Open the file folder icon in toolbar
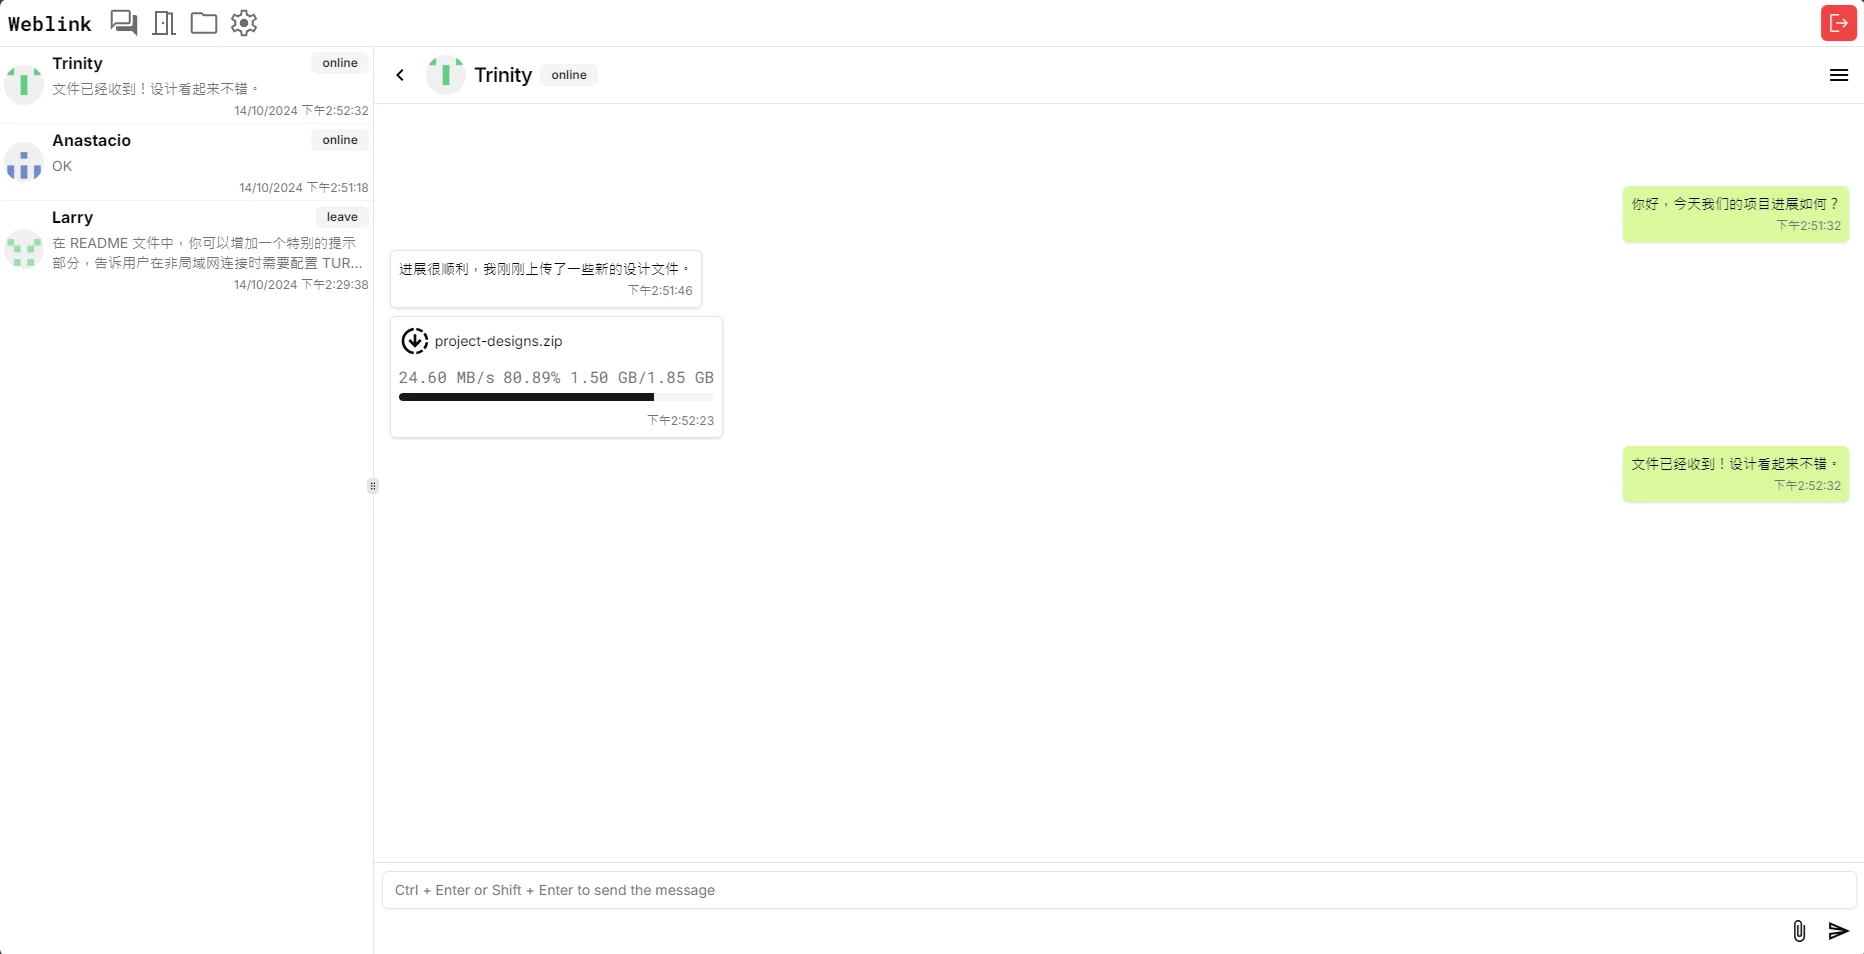 point(204,22)
